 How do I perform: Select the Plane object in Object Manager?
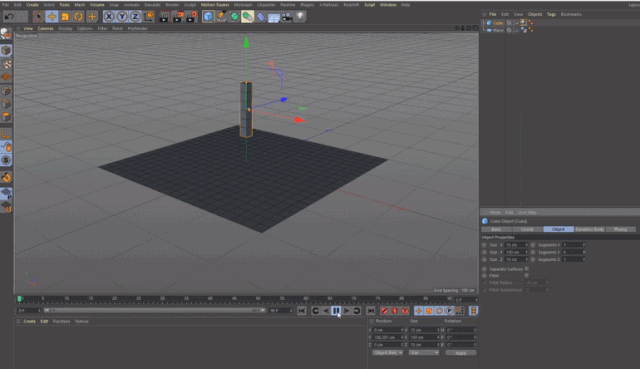pos(498,30)
